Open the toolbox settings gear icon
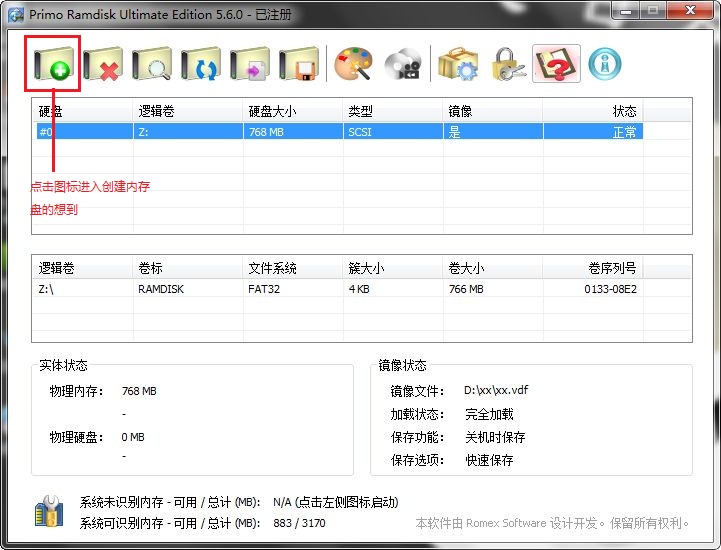 tap(458, 63)
